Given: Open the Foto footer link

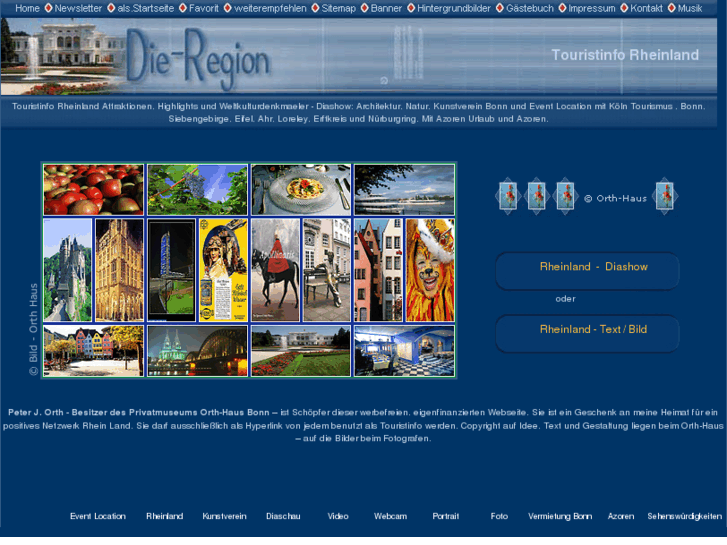Looking at the screenshot, I should coord(499,516).
